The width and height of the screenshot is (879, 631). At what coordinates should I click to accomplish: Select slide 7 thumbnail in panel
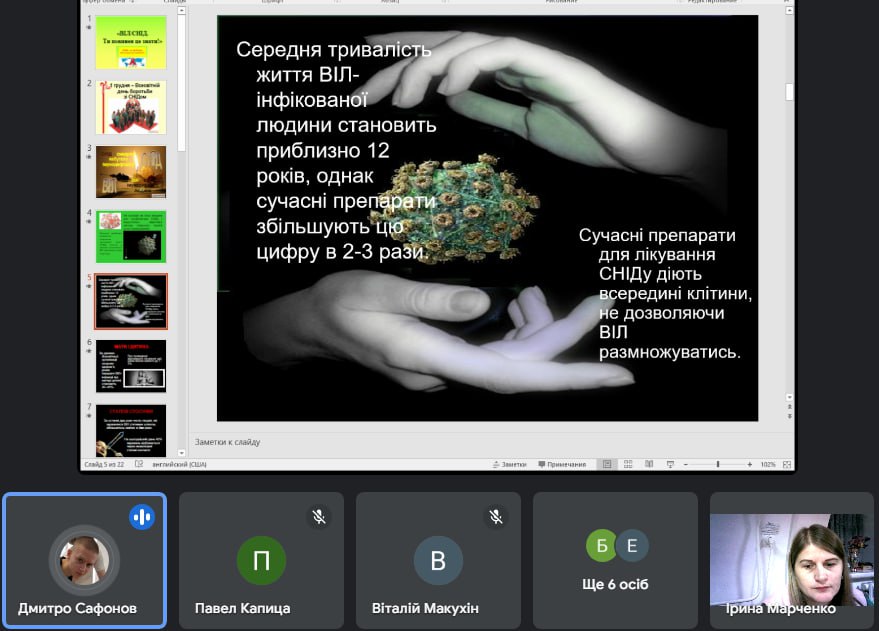click(x=131, y=430)
